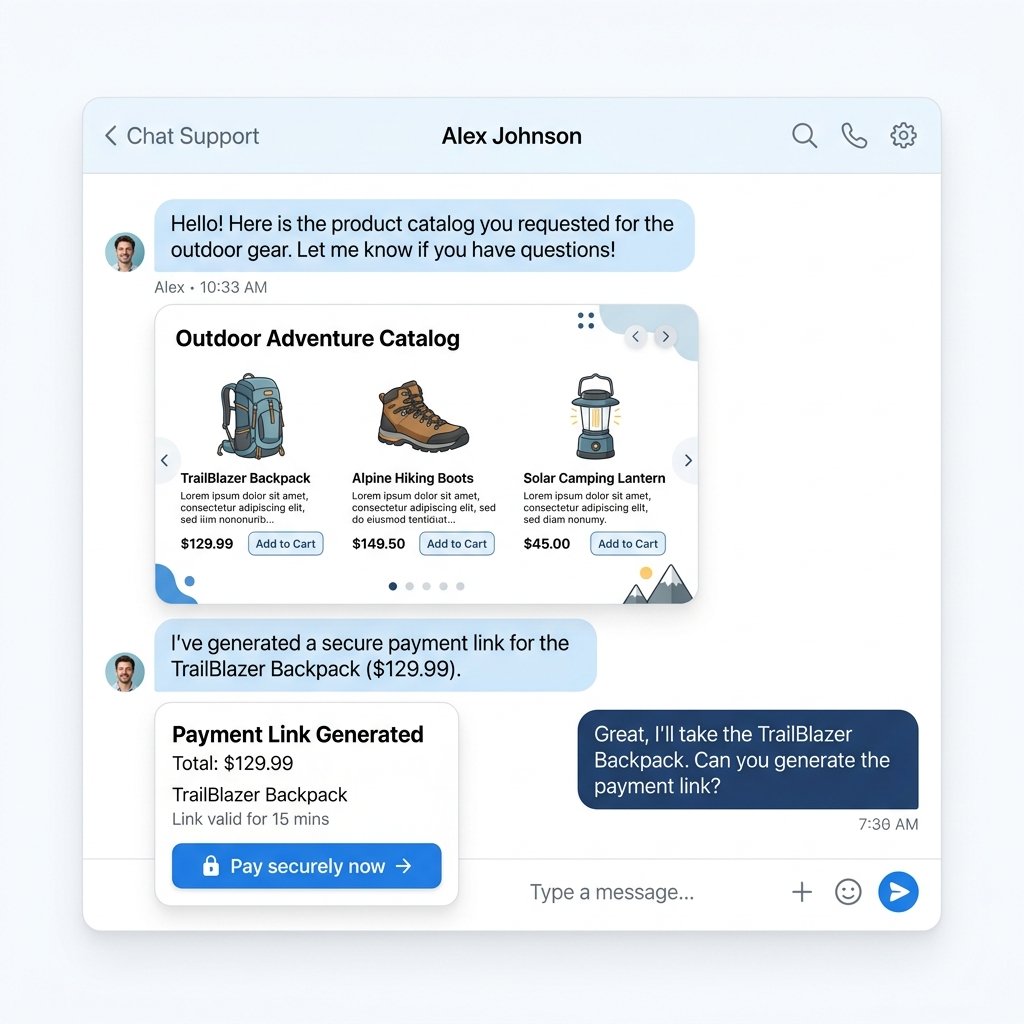The image size is (1024, 1024).
Task: Focus the Type a message field
Action: 612,892
